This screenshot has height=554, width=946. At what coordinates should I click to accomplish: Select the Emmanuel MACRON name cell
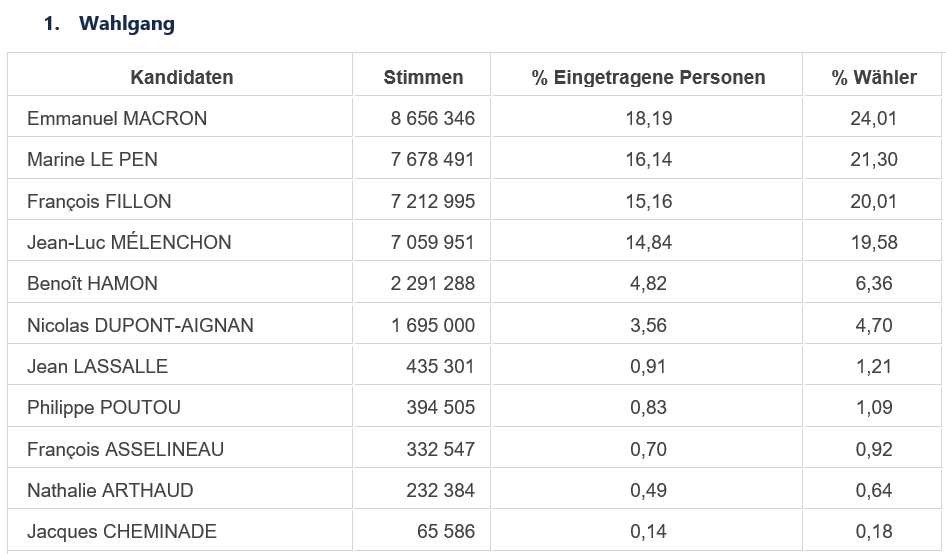[x=117, y=118]
